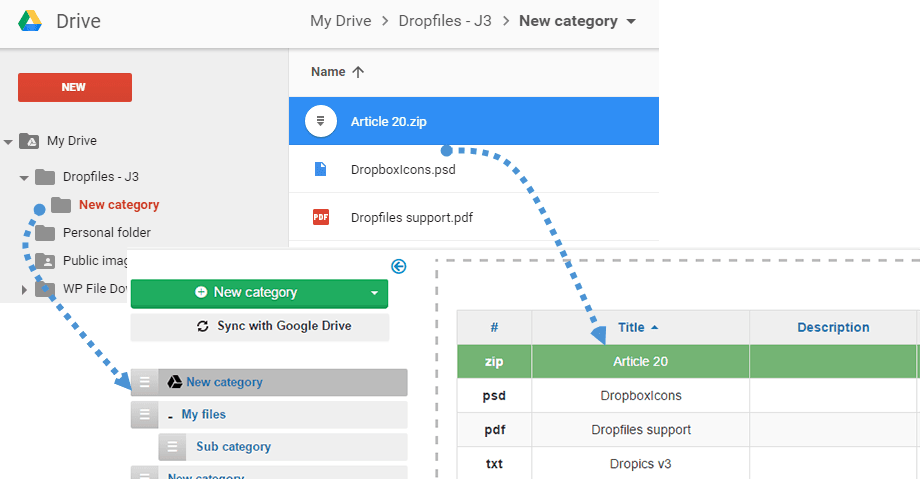The image size is (920, 479).
Task: Click the PDF icon beside Dropfiles support.pdf
Action: [320, 217]
